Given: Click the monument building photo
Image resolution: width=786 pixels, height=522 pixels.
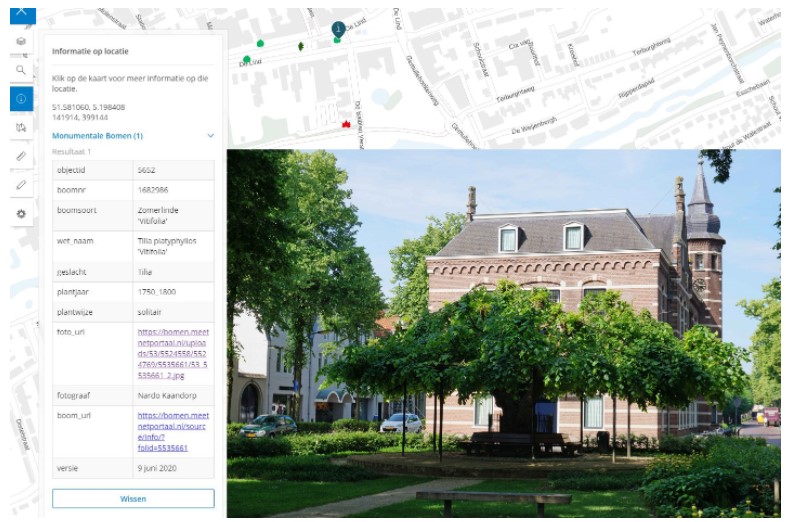Looking at the screenshot, I should pos(504,333).
